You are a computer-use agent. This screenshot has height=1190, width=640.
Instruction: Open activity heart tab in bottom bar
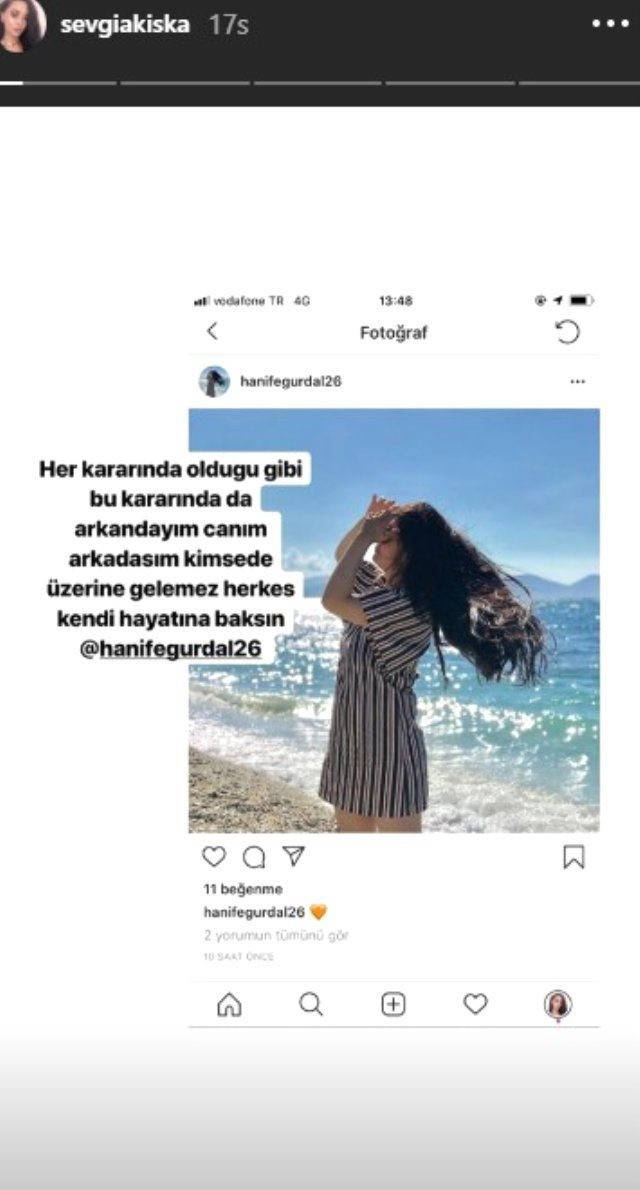pyautogui.click(x=475, y=1004)
